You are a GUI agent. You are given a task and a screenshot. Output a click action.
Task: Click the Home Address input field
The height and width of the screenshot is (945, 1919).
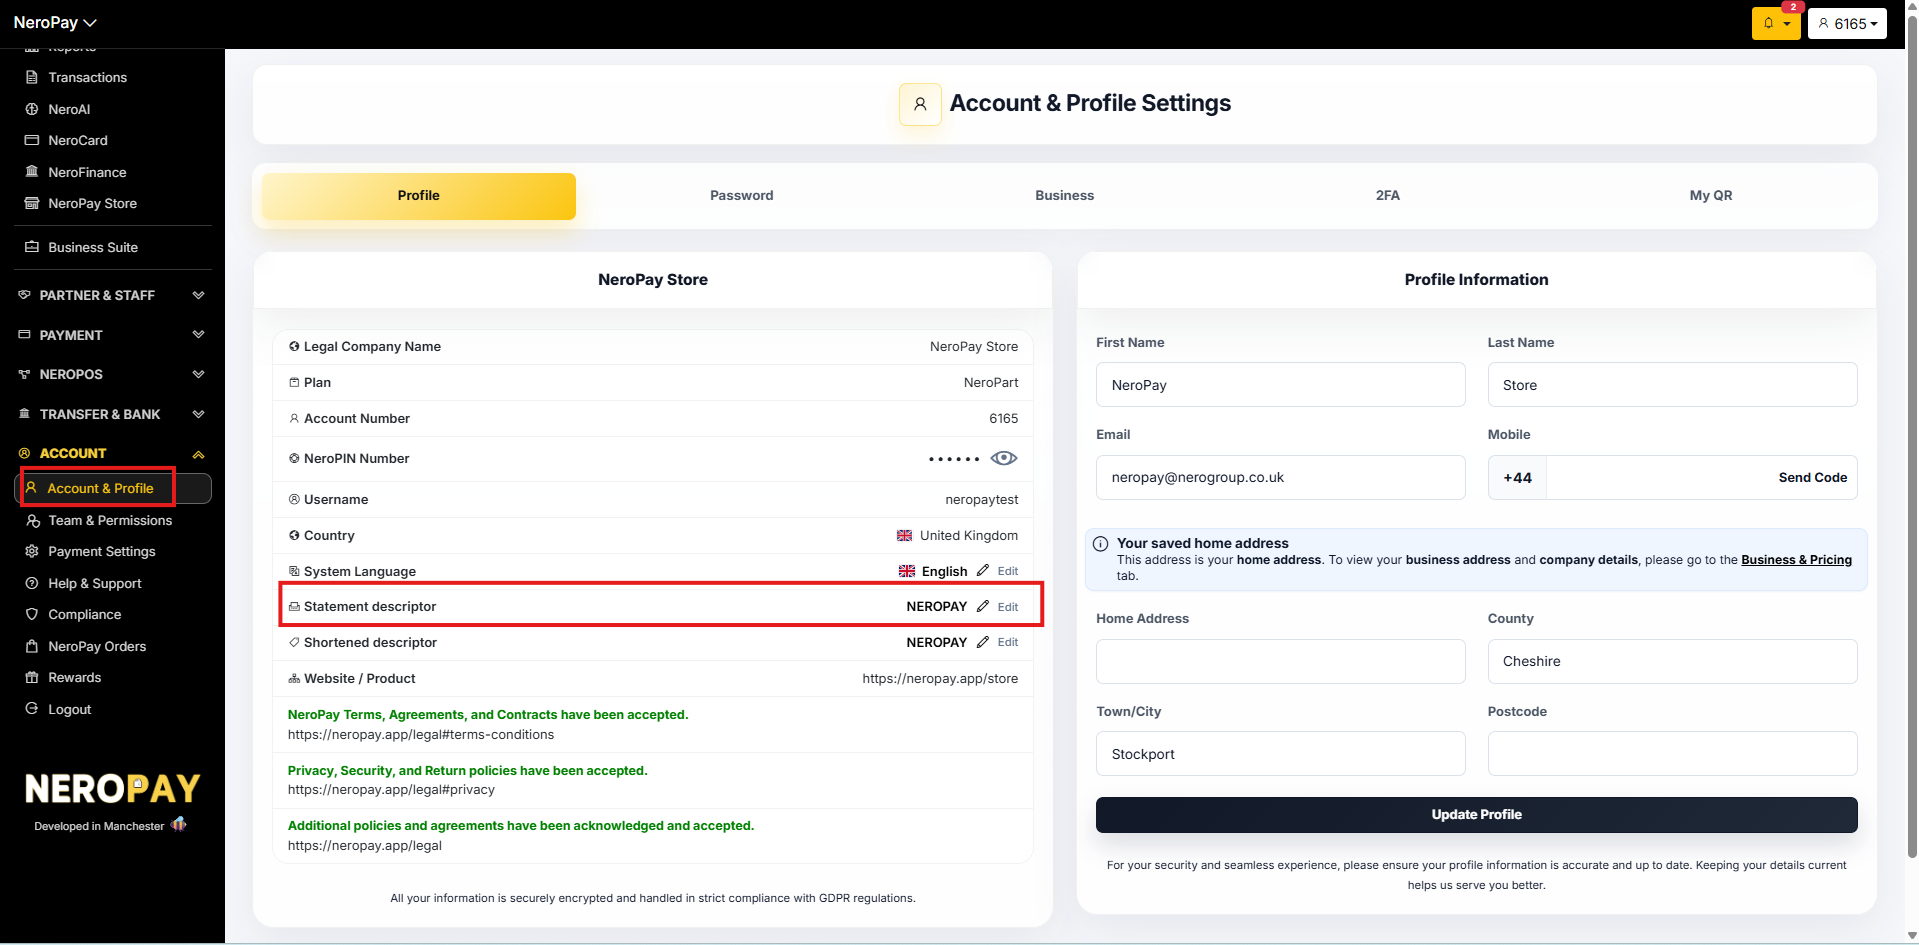(1280, 662)
